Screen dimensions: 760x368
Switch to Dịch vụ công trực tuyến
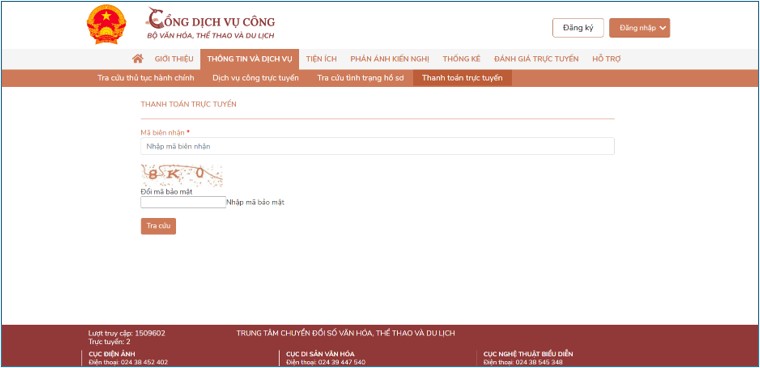(x=255, y=78)
